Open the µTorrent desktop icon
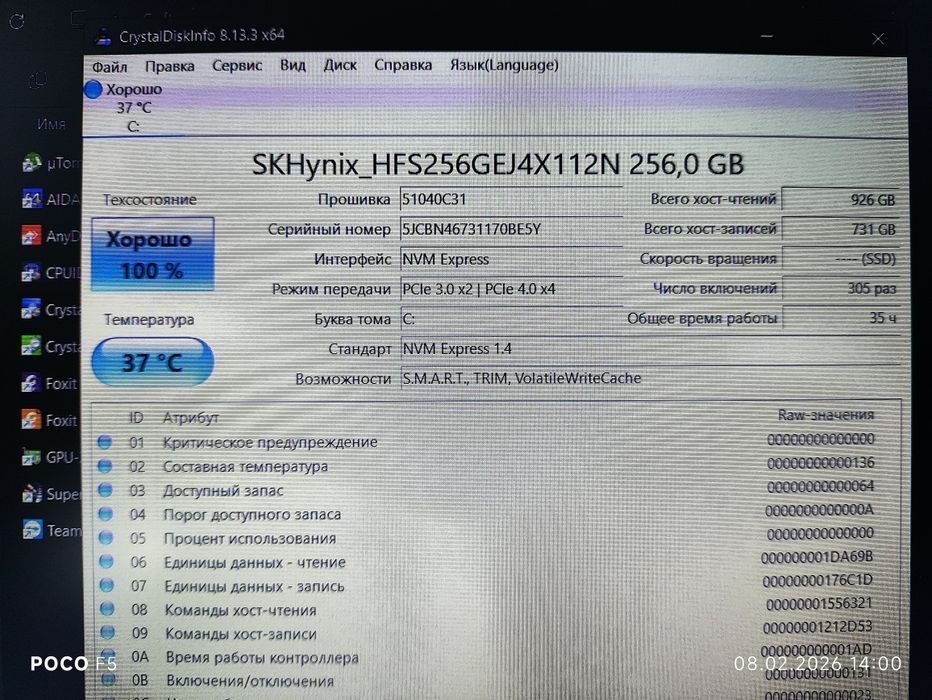Viewport: 932px width, 700px height. (x=32, y=162)
